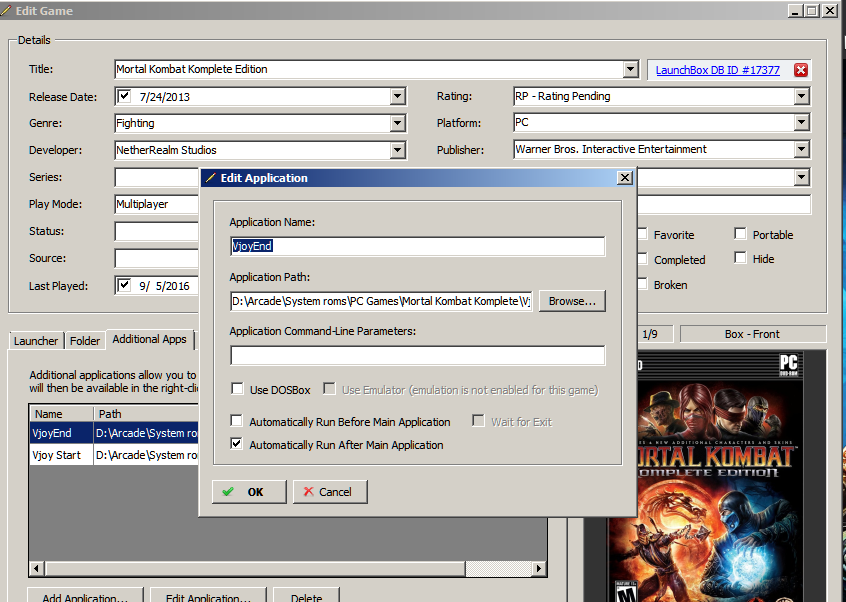The width and height of the screenshot is (846, 602).
Task: Select the VjoyEnd row in the apps list
Action: (114, 433)
